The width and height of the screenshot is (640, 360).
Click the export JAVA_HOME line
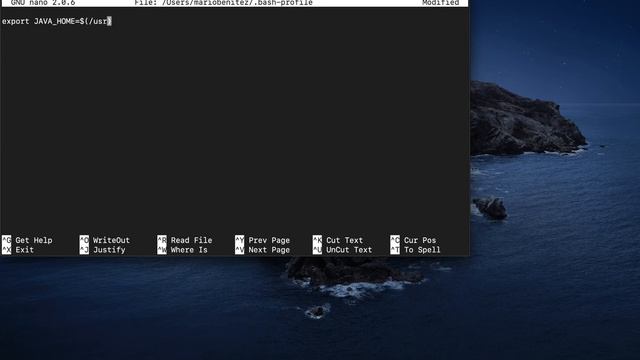click(x=57, y=21)
